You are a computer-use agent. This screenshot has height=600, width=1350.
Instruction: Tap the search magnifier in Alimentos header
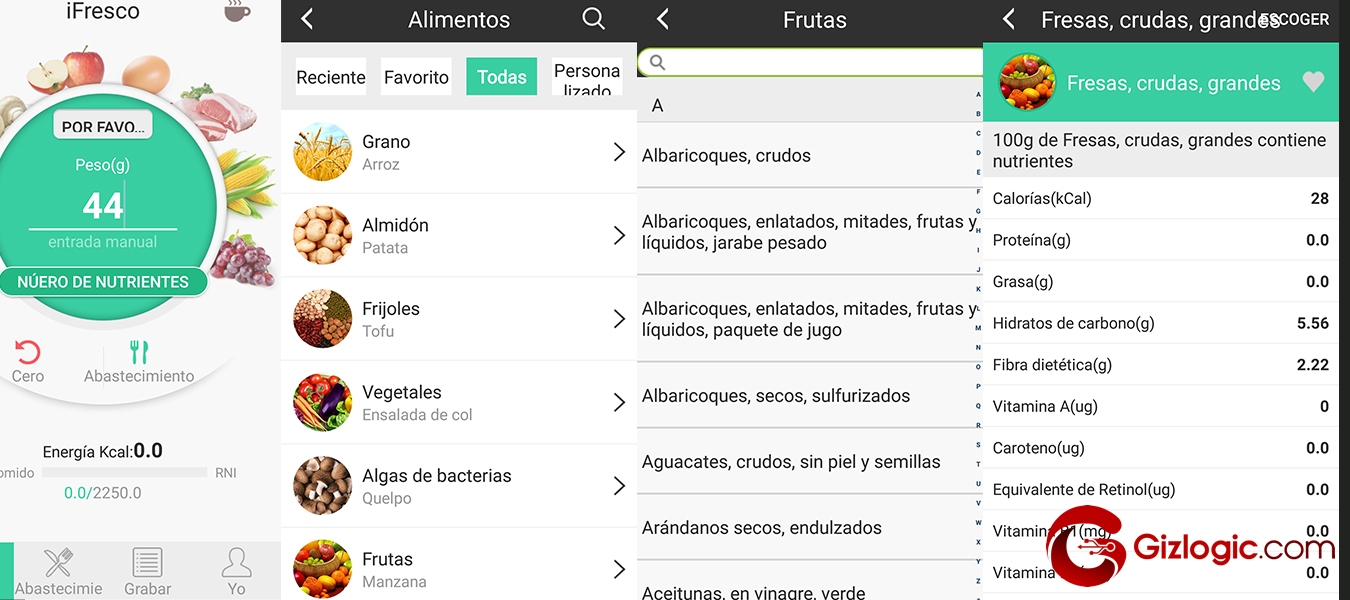594,19
